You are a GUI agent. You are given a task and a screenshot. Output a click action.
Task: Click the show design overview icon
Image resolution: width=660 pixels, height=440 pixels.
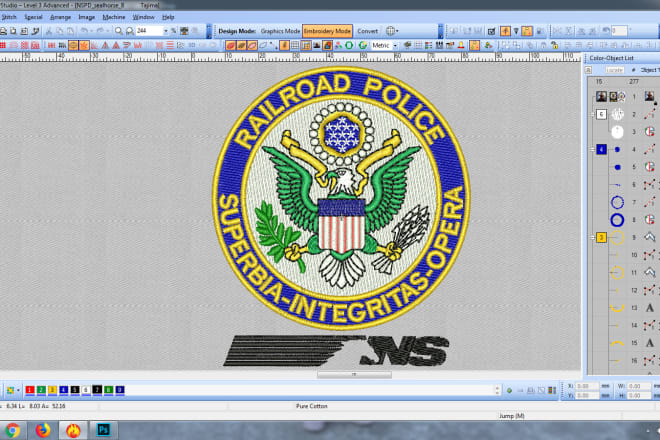[x=184, y=31]
